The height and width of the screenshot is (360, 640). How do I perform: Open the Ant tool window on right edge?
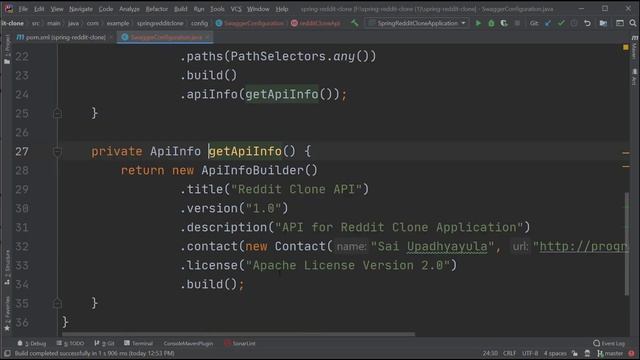coord(634,77)
